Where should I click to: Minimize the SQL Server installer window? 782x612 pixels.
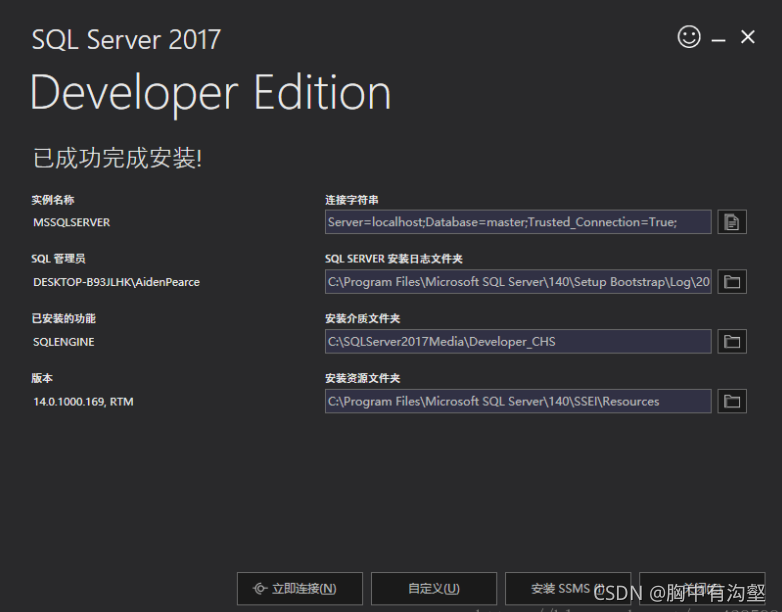pyautogui.click(x=718, y=39)
